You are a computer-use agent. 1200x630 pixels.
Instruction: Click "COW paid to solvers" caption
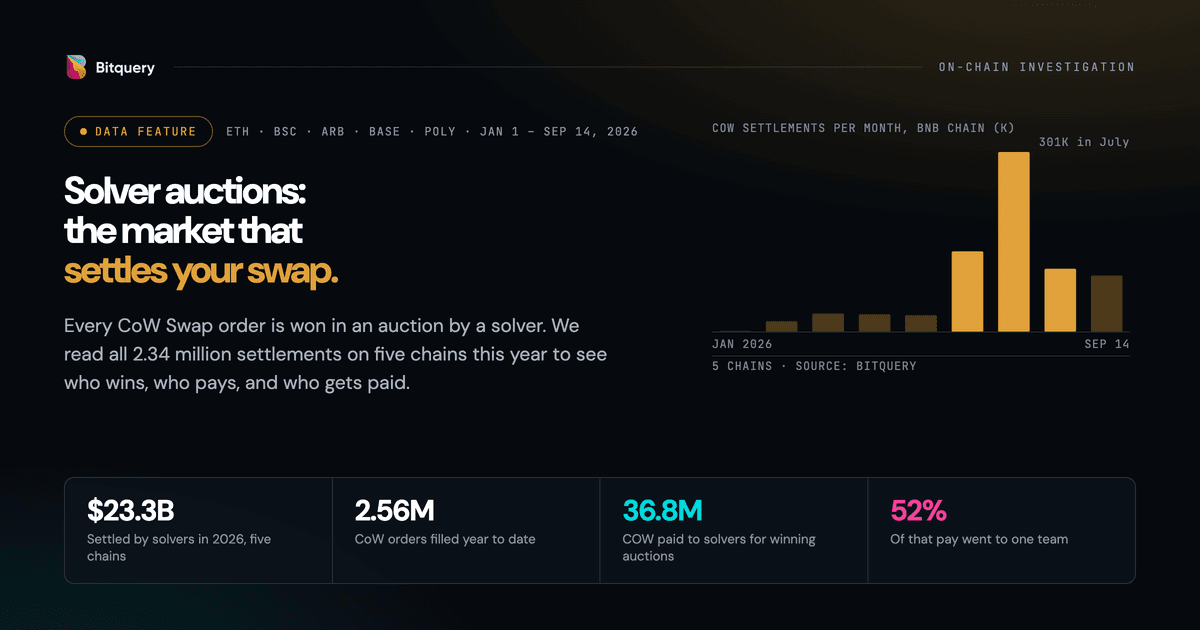719,547
